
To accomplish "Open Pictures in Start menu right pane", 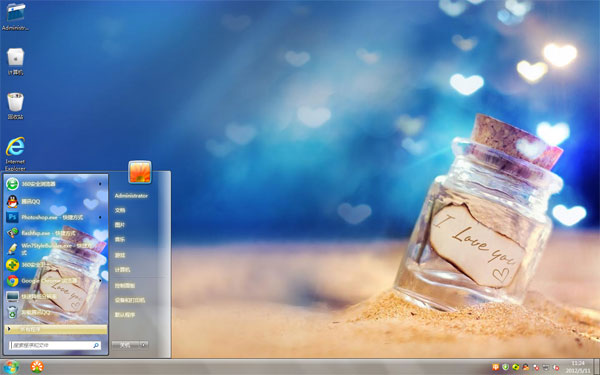I will click(x=120, y=225).
